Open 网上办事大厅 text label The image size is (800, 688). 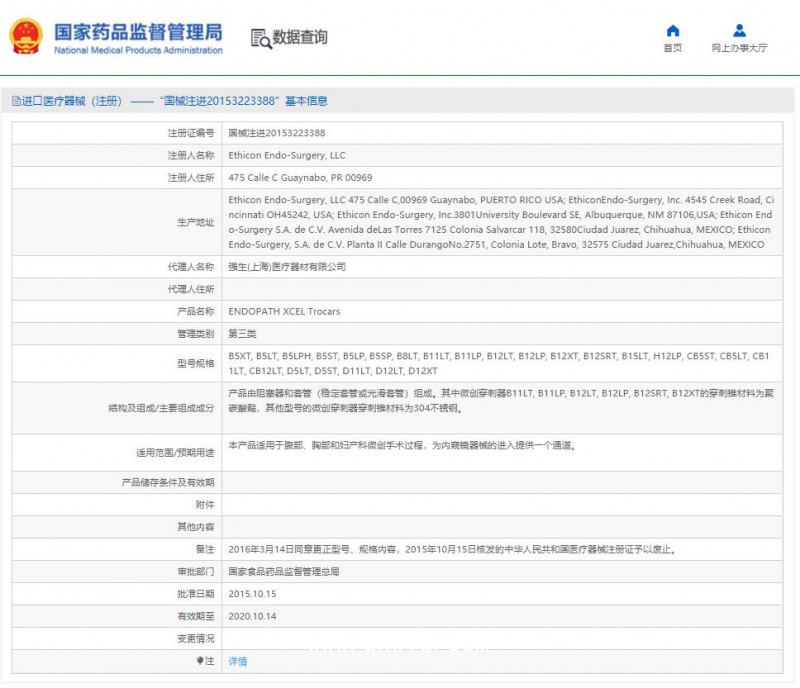pyautogui.click(x=739, y=48)
